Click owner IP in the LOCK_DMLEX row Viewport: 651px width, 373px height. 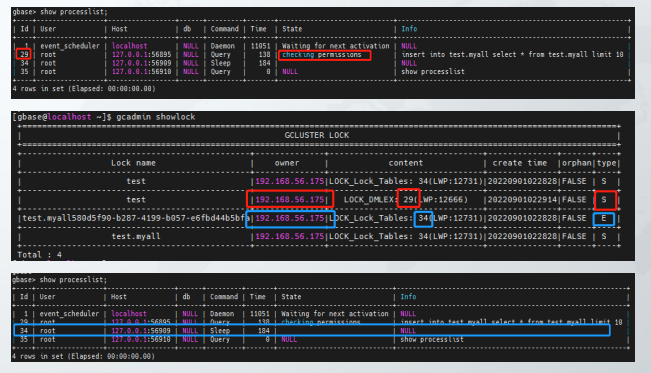289,200
